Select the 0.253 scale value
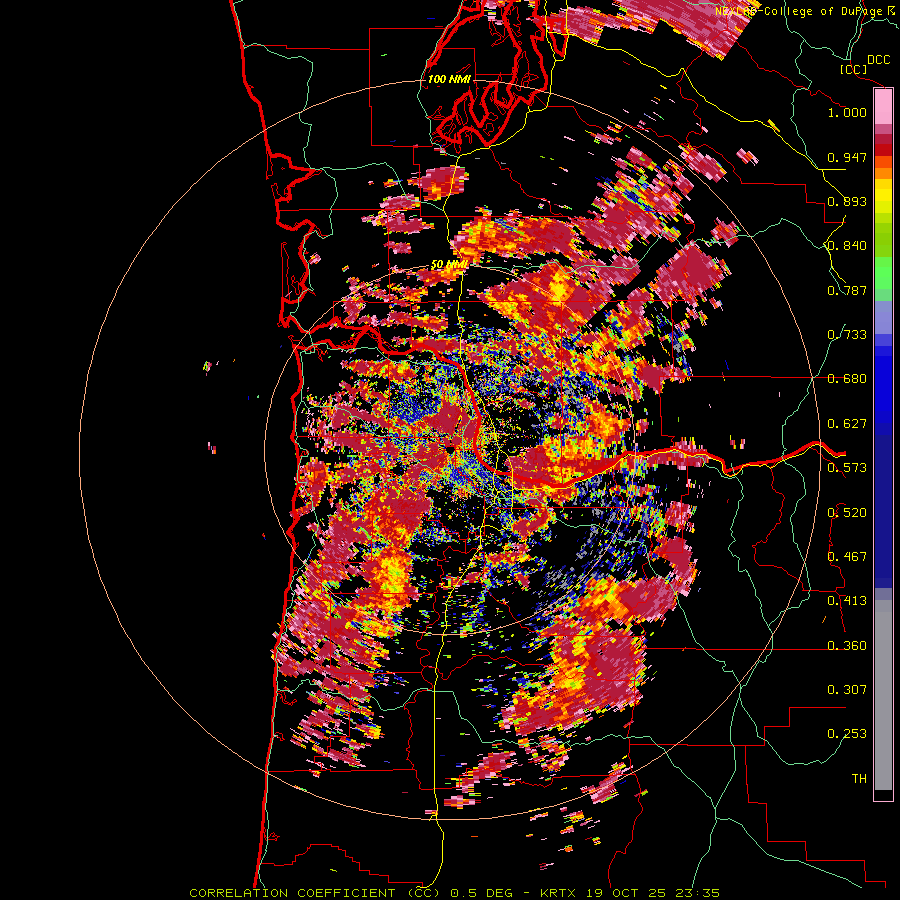 (847, 734)
